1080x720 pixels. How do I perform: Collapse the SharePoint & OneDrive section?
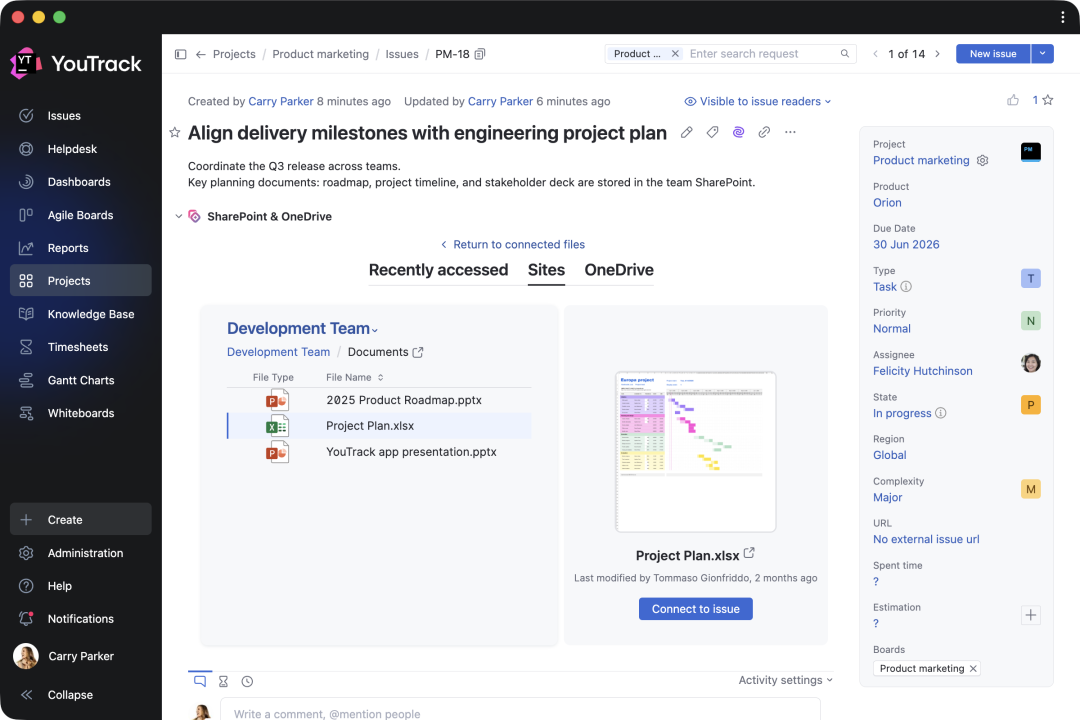178,216
